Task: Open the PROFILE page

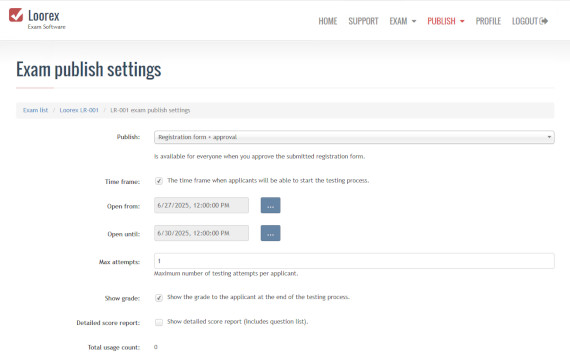Action: (x=488, y=21)
